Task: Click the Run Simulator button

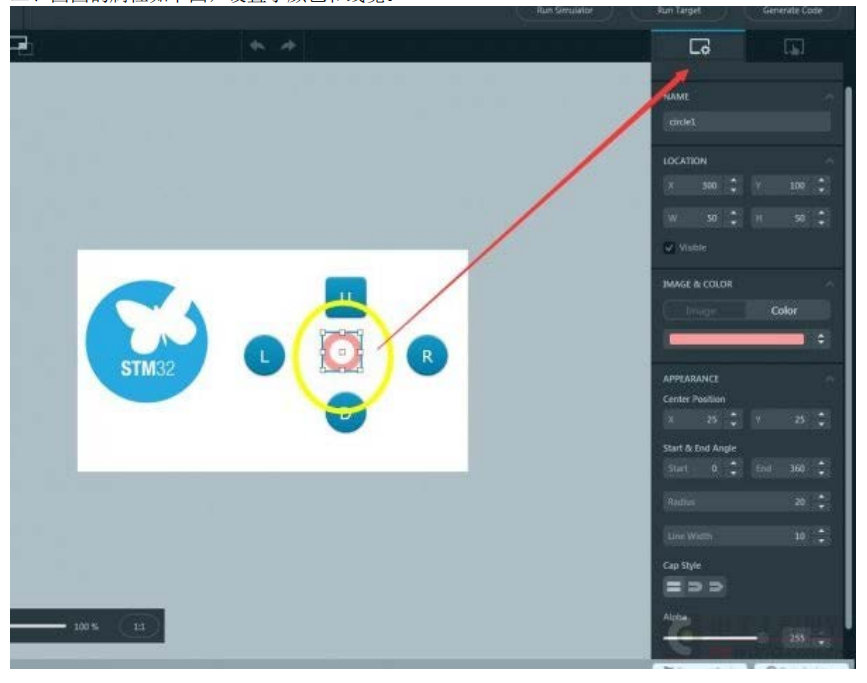Action: (565, 11)
